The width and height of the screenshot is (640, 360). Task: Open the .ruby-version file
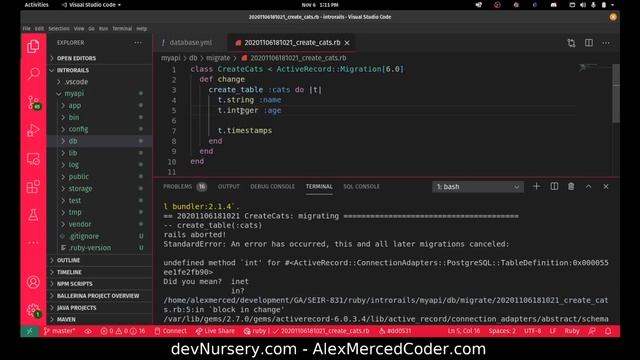pos(100,248)
